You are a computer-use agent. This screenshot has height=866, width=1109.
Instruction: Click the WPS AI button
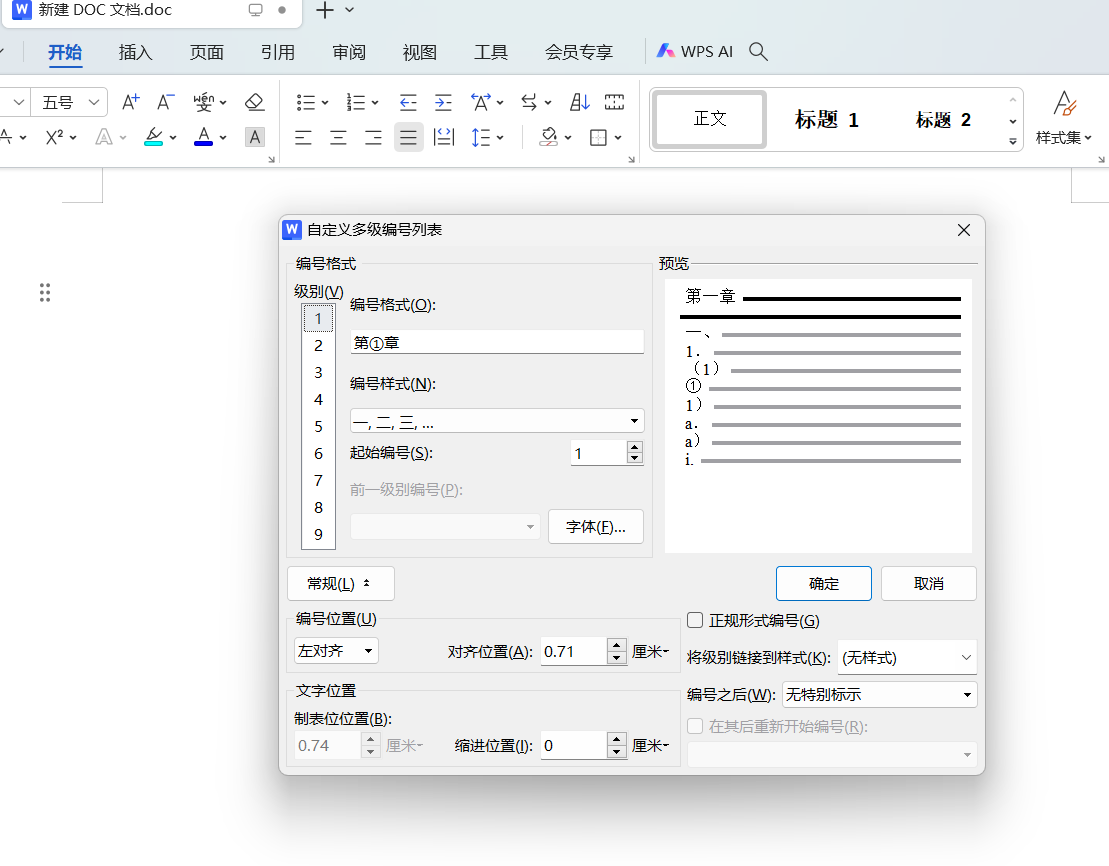coord(695,51)
